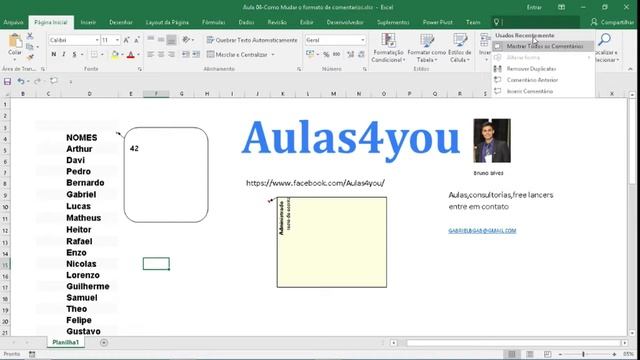The image size is (640, 360).
Task: Open Mesclar e Centralizar dropdown arrow
Action: [273, 54]
